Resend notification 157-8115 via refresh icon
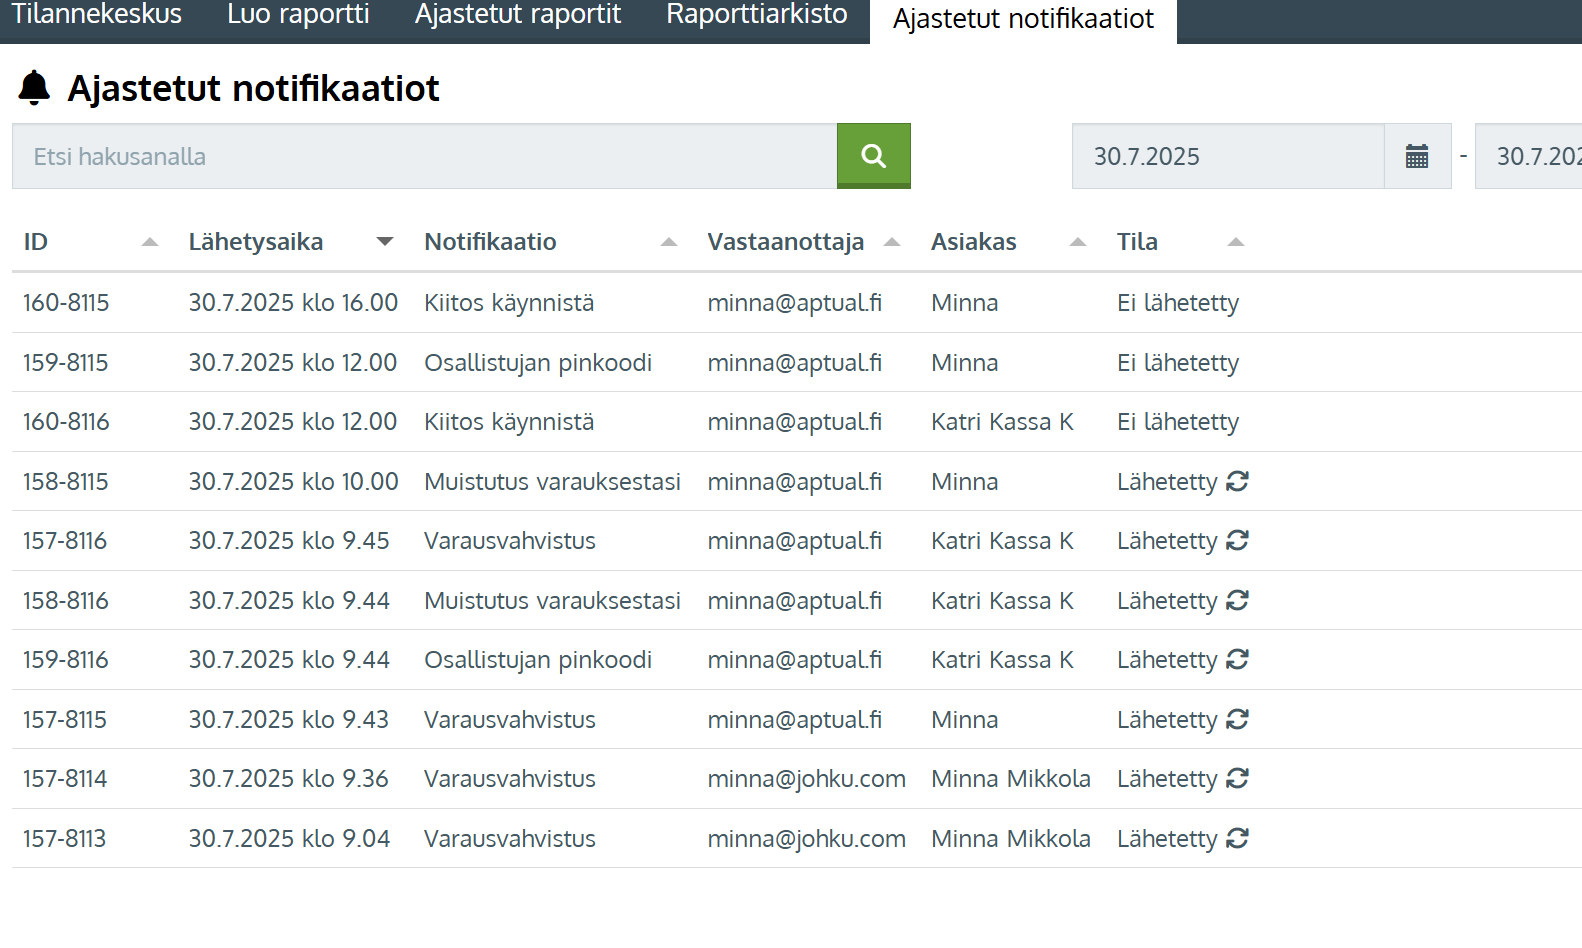Viewport: 1582px width, 948px height. pos(1237,719)
